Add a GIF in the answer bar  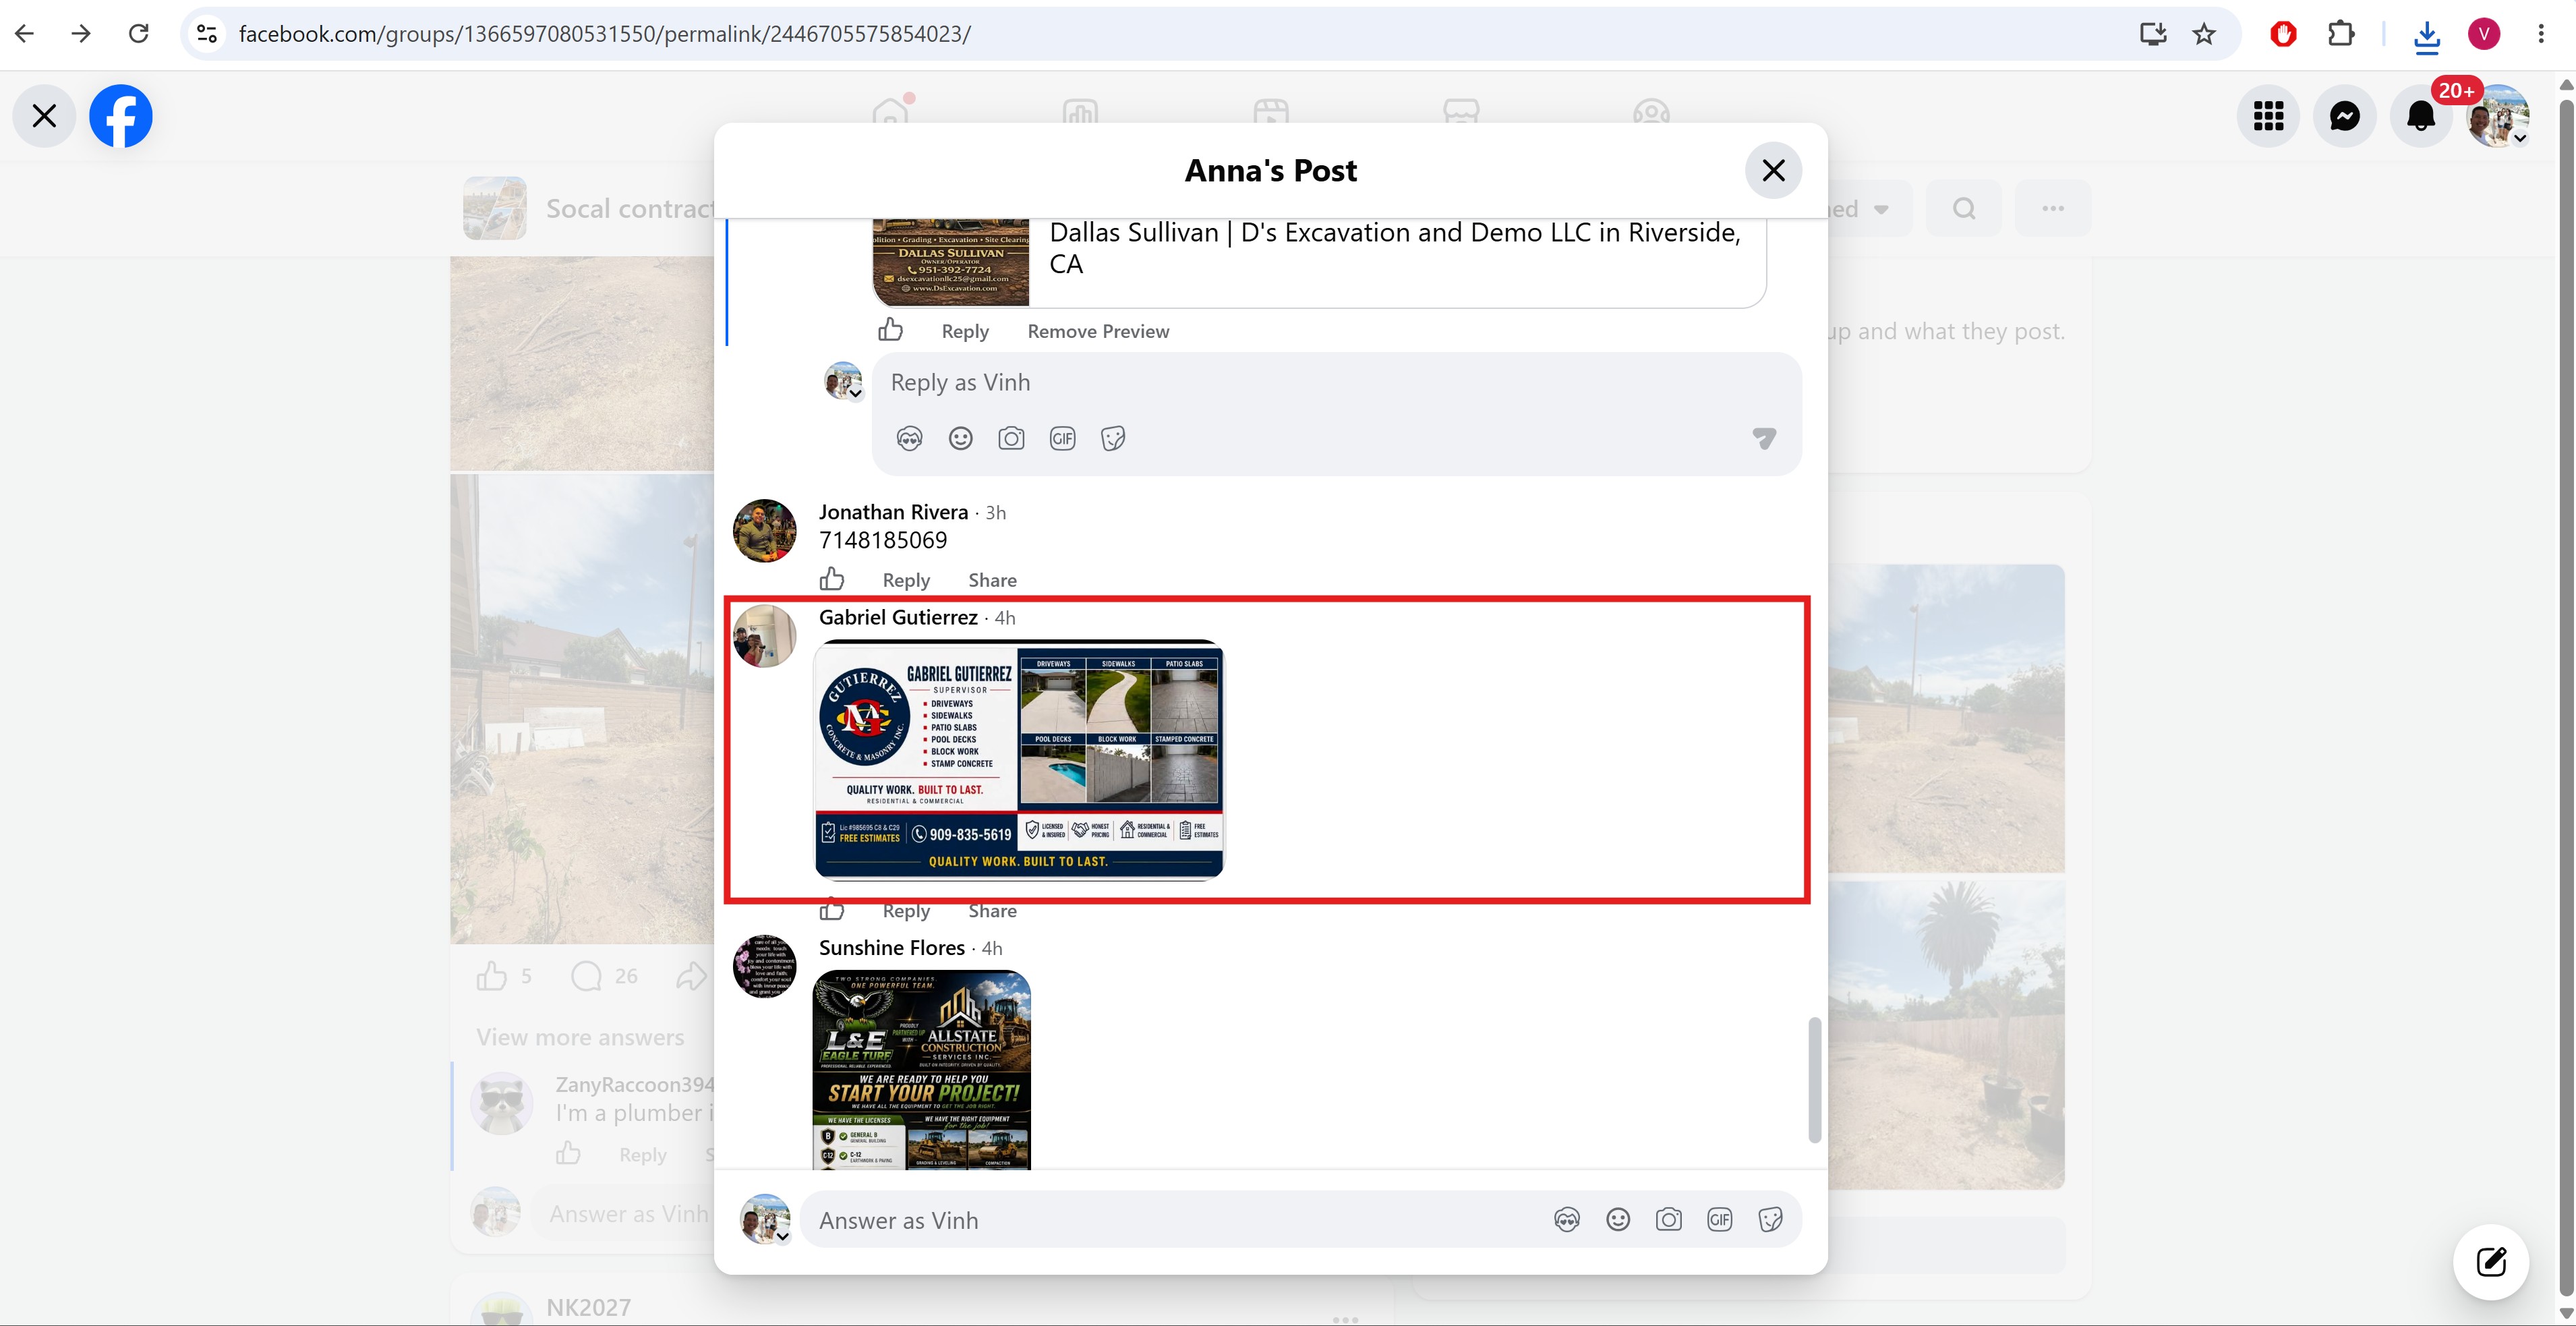pyautogui.click(x=1720, y=1220)
